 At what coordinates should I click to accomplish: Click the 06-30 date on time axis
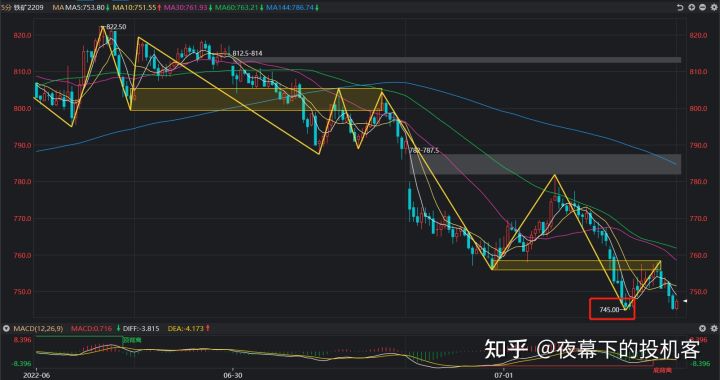click(233, 375)
